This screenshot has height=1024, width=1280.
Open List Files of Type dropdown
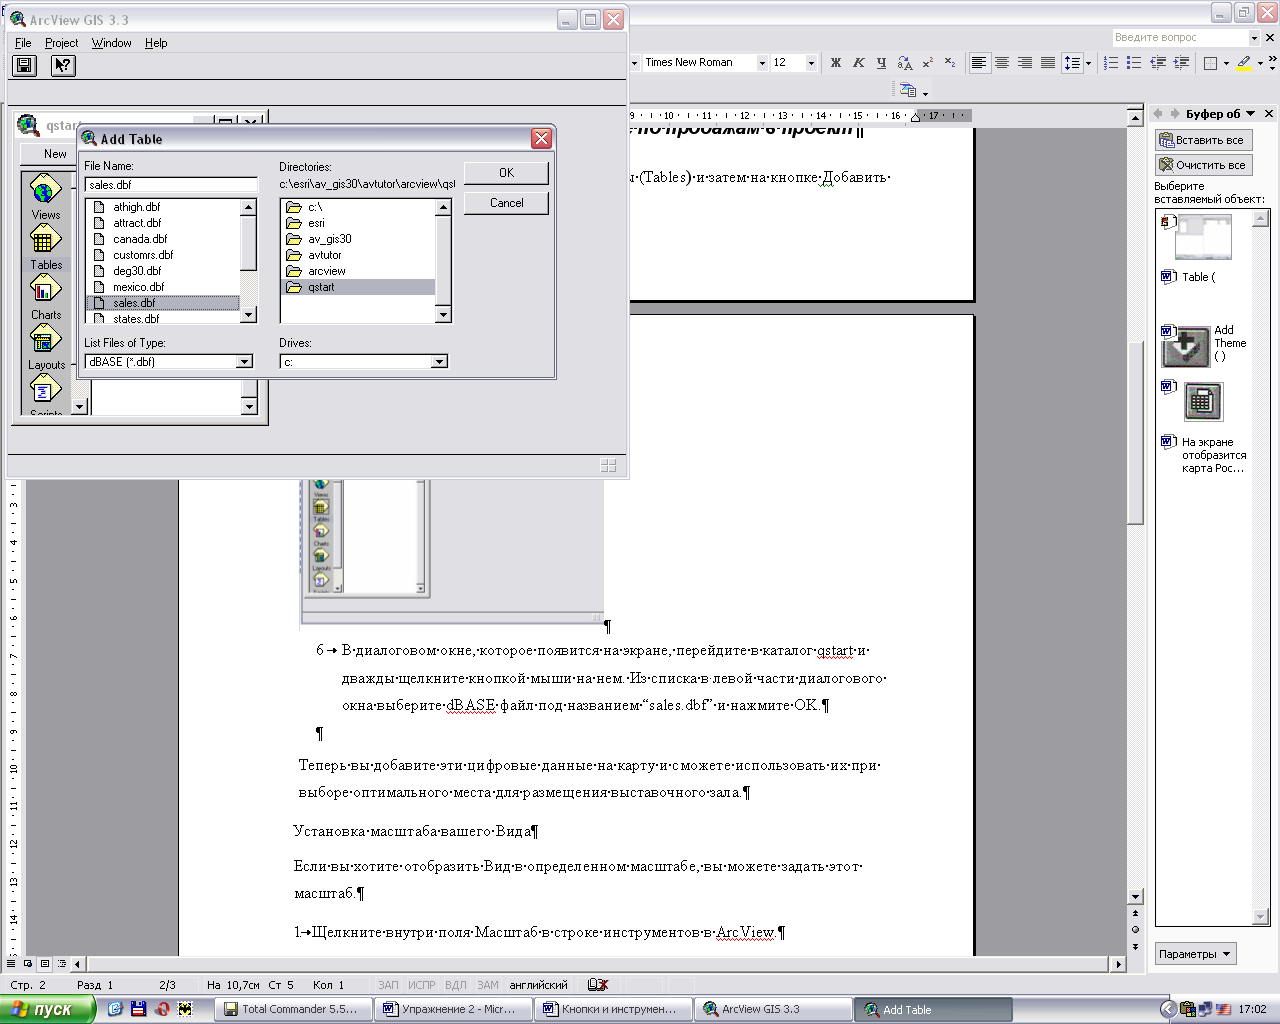point(245,362)
